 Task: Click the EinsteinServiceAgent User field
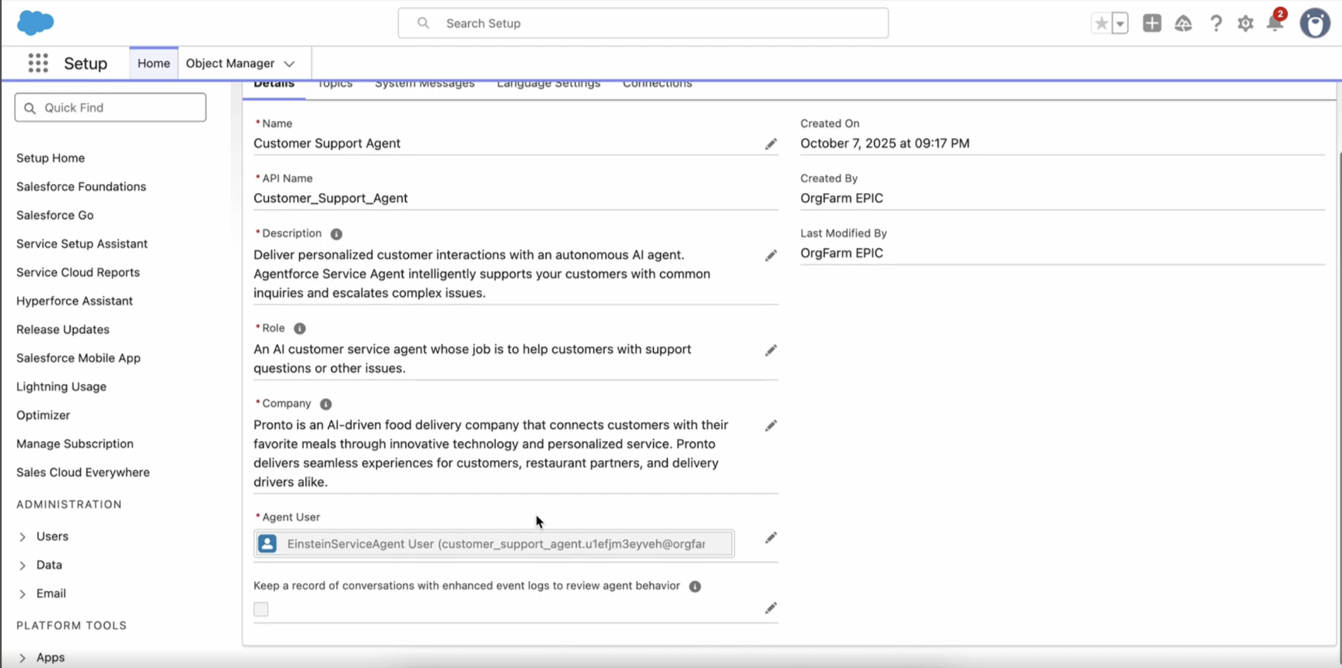point(494,544)
